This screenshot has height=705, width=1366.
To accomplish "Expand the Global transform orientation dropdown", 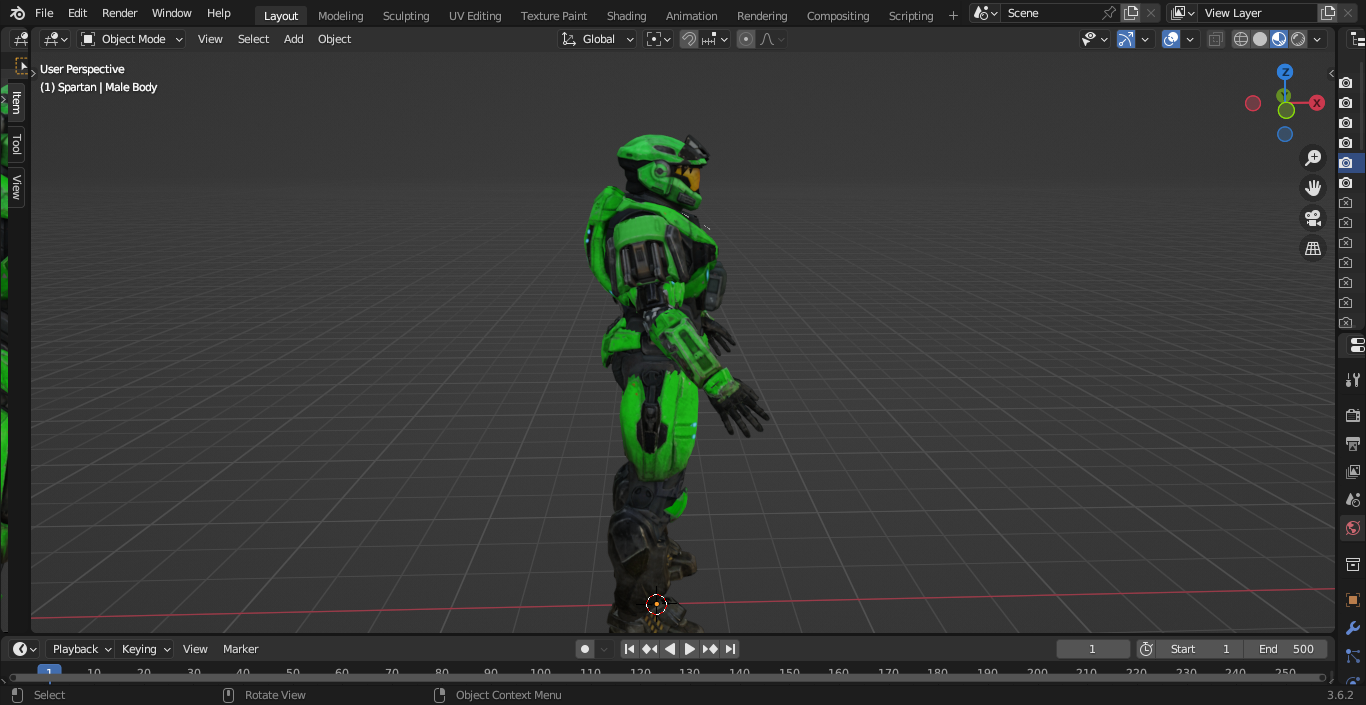I will click(x=598, y=39).
